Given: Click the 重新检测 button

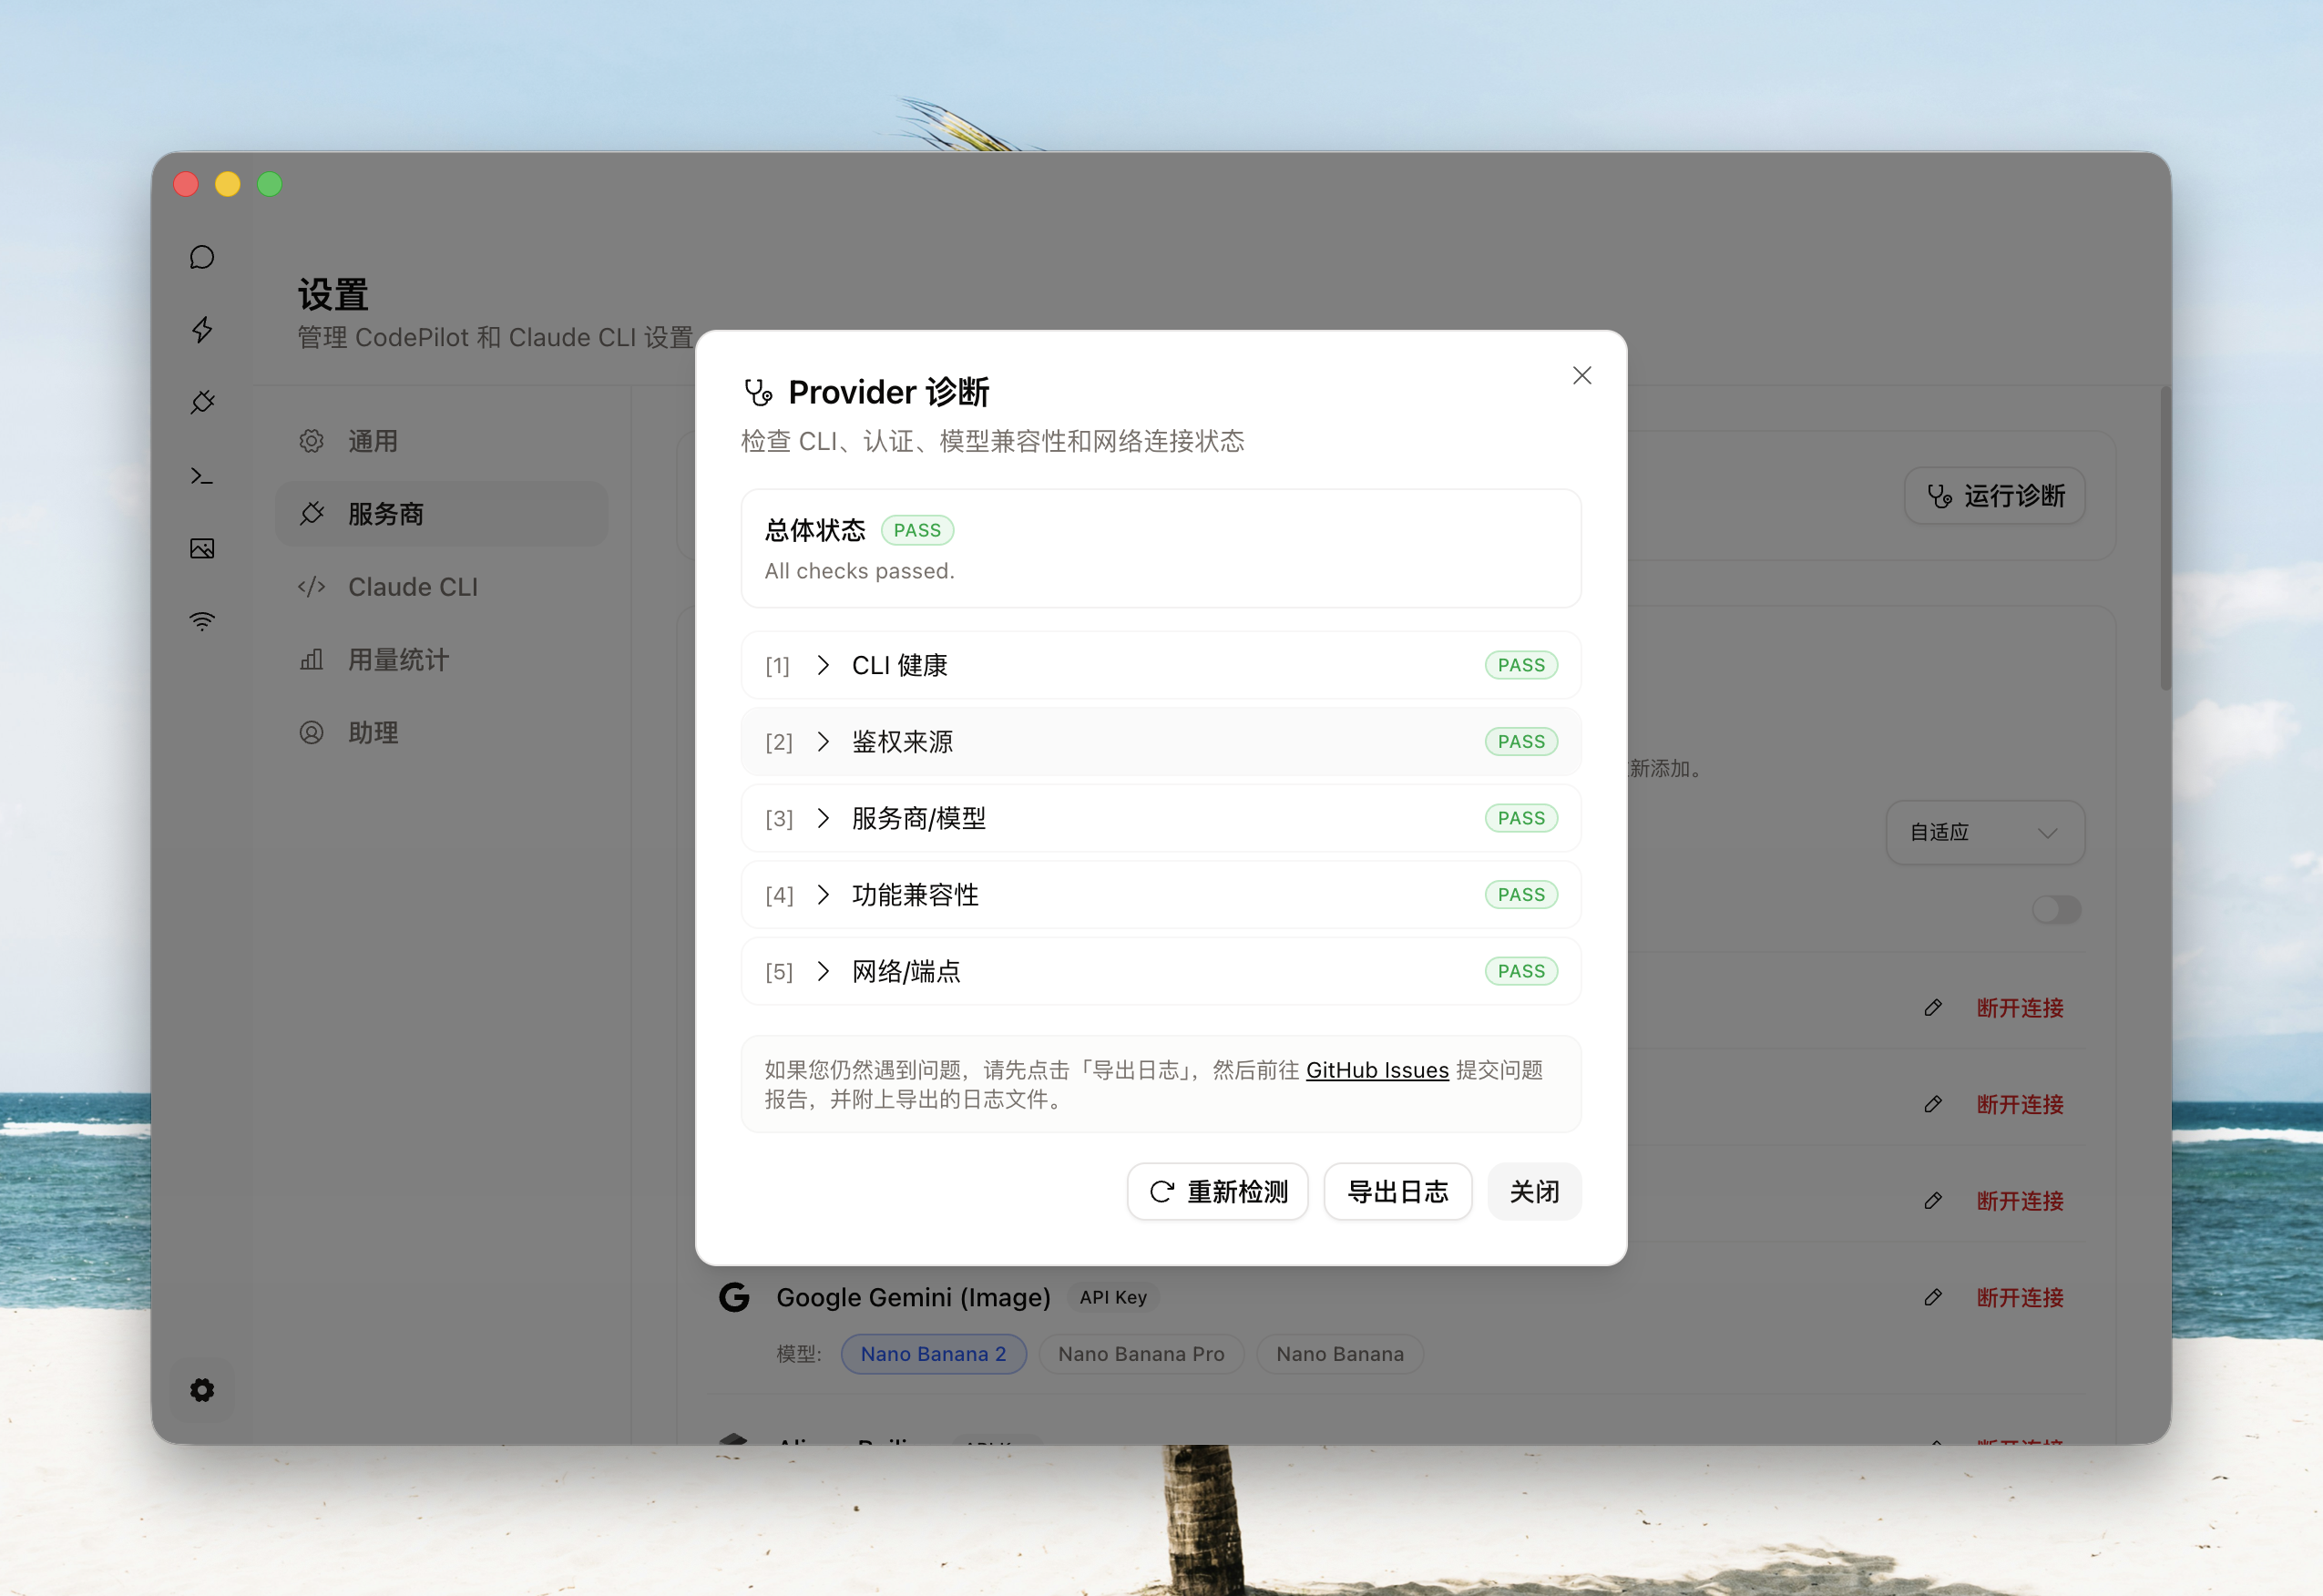Looking at the screenshot, I should (1217, 1191).
